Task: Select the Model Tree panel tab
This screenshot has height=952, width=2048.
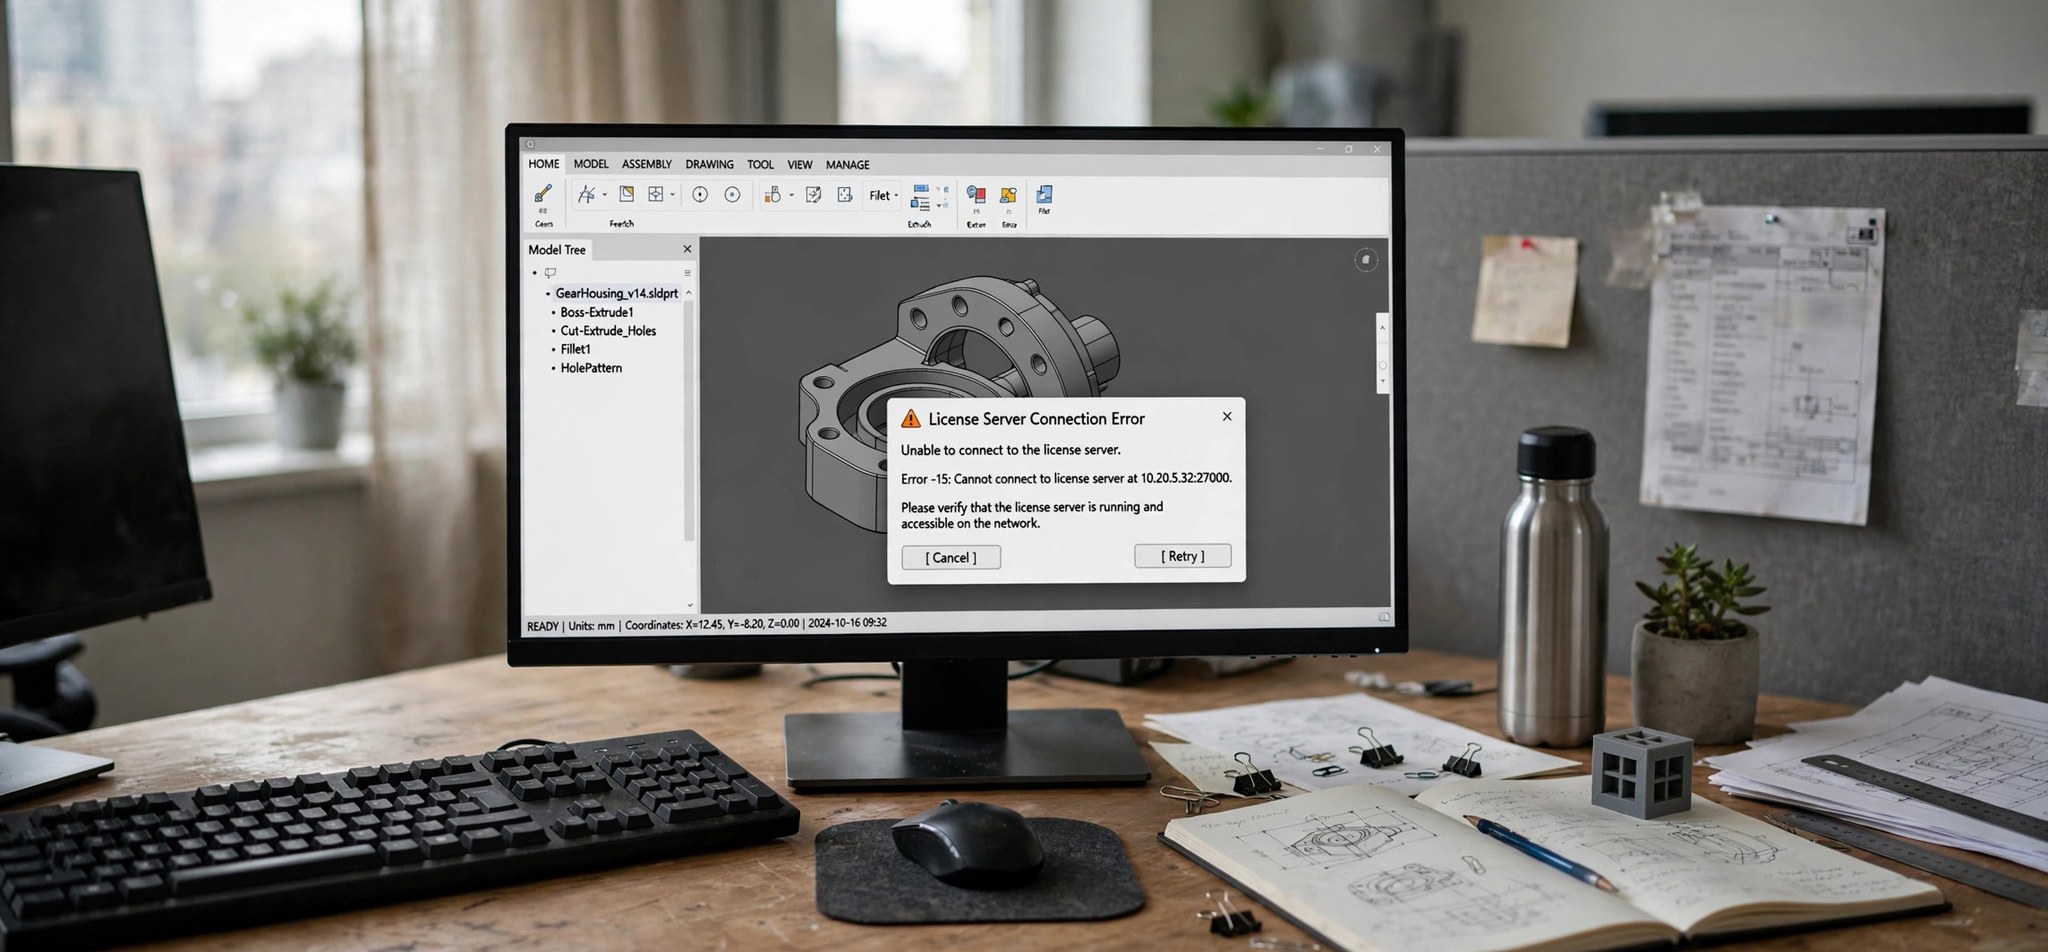Action: [x=557, y=249]
